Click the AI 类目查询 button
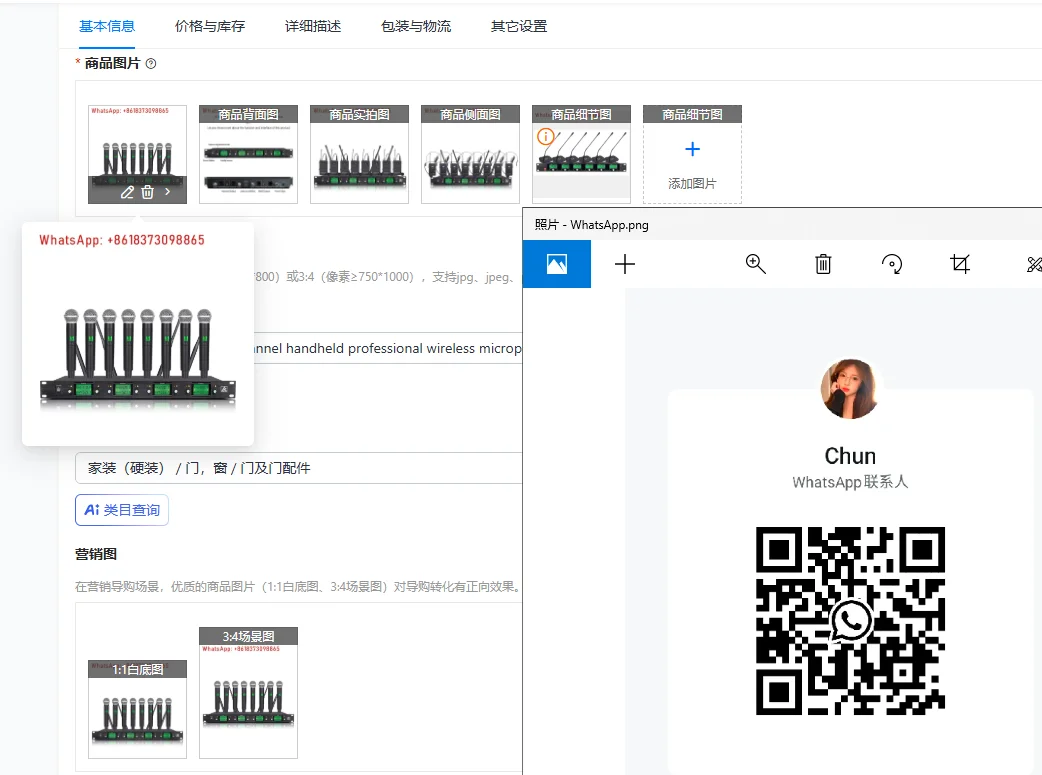 (x=122, y=510)
